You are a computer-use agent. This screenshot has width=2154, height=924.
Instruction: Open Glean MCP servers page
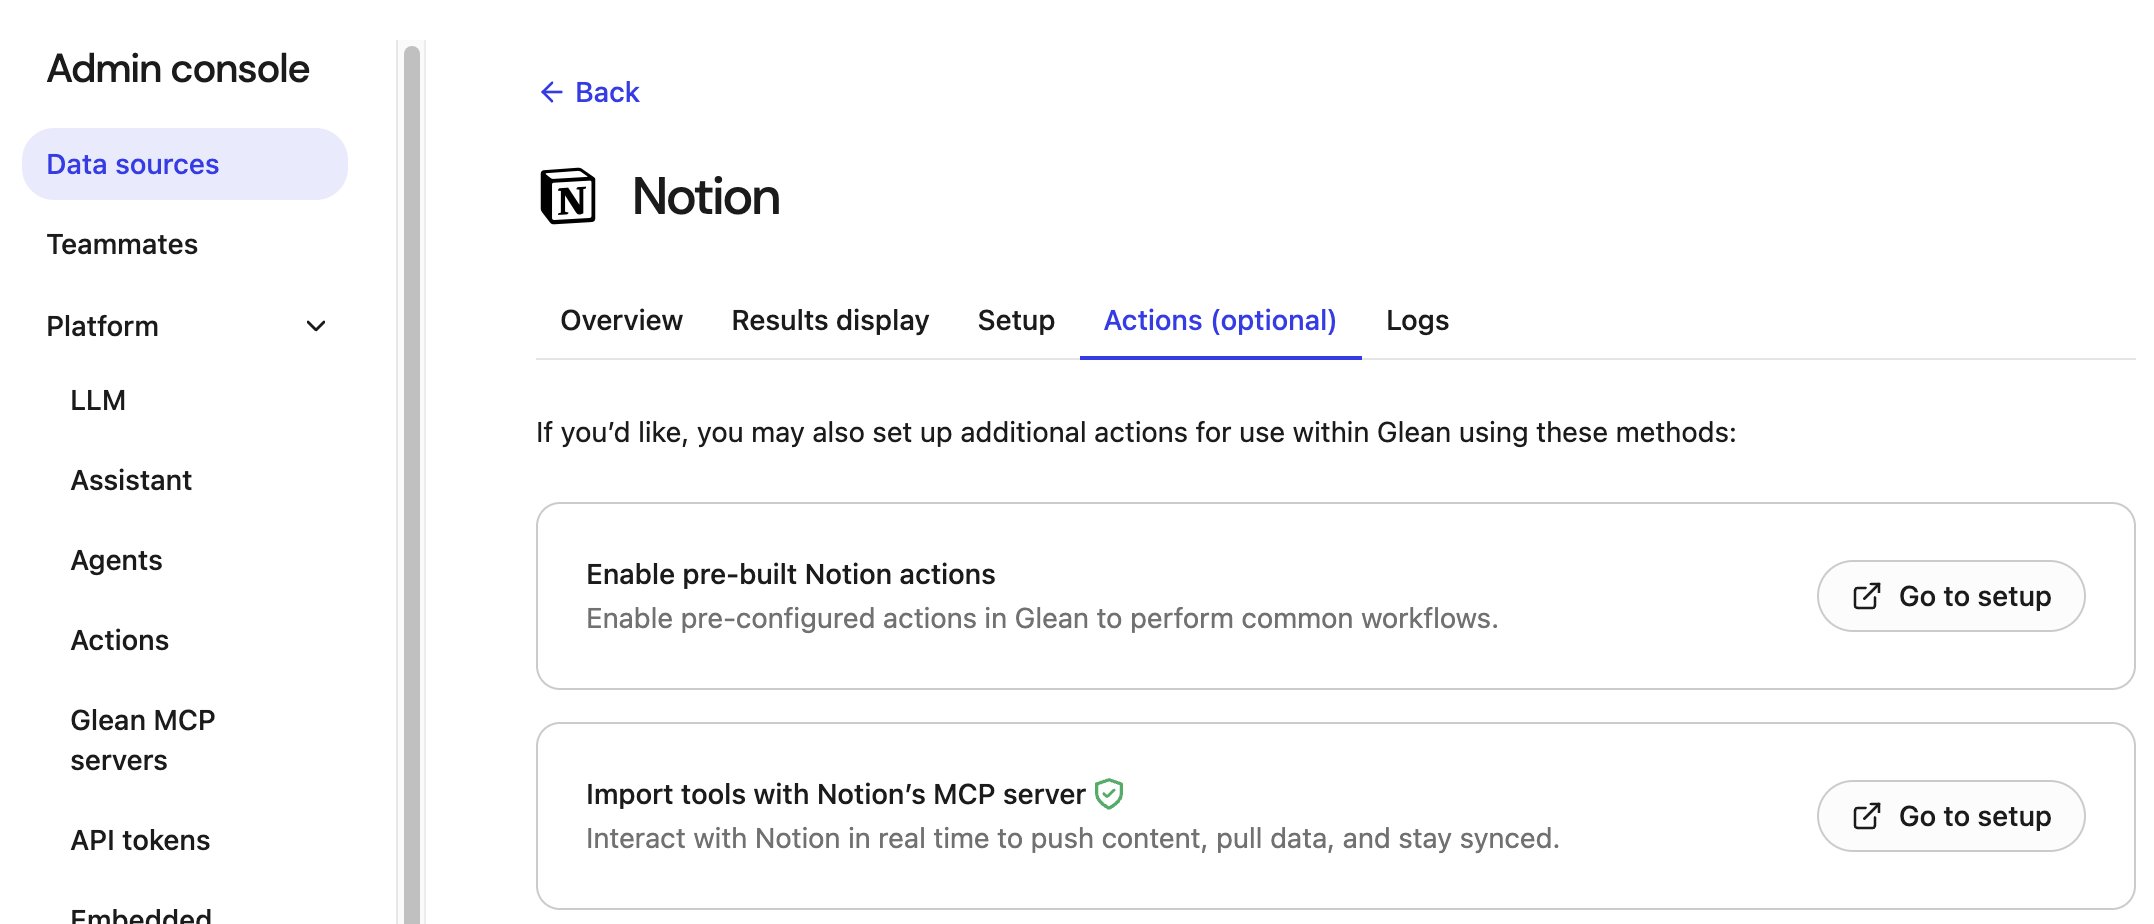click(x=143, y=740)
